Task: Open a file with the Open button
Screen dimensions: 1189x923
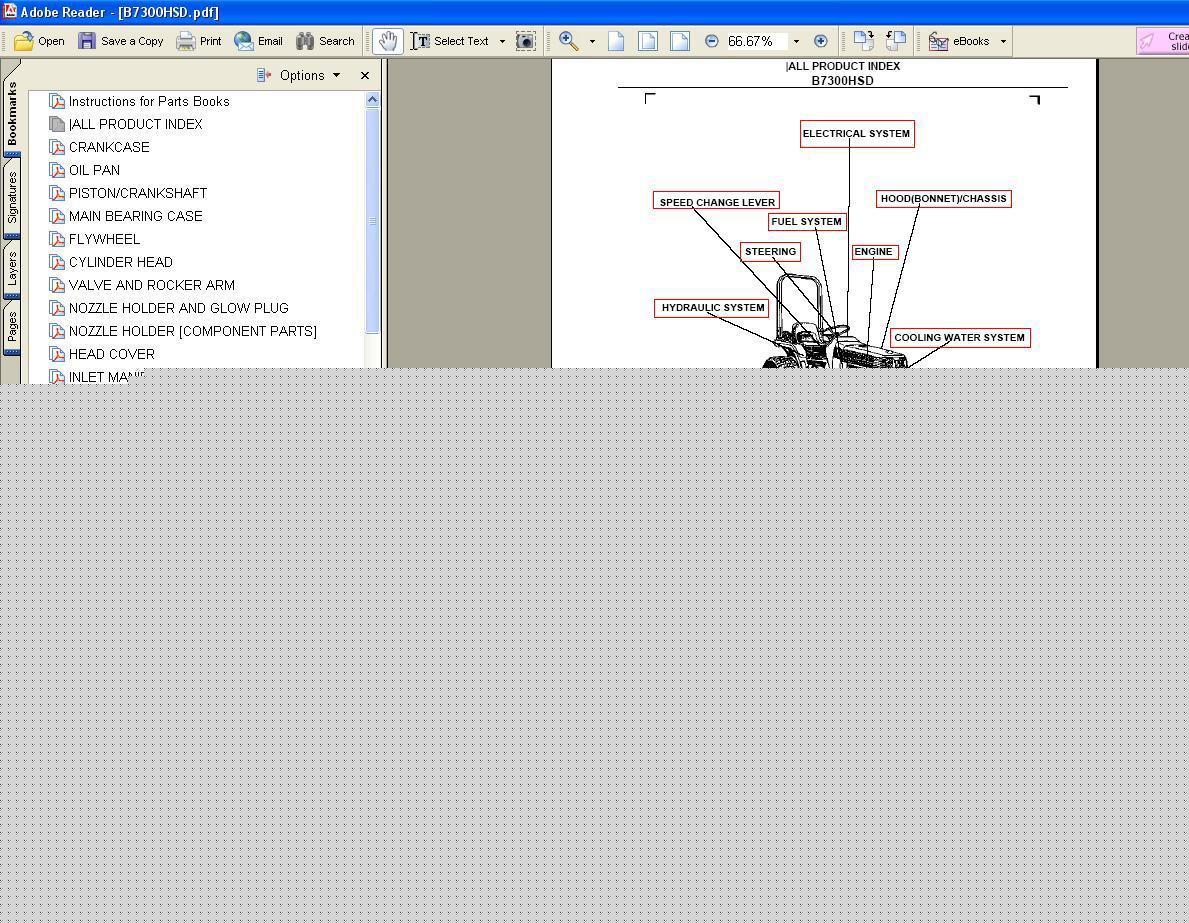Action: [39, 41]
